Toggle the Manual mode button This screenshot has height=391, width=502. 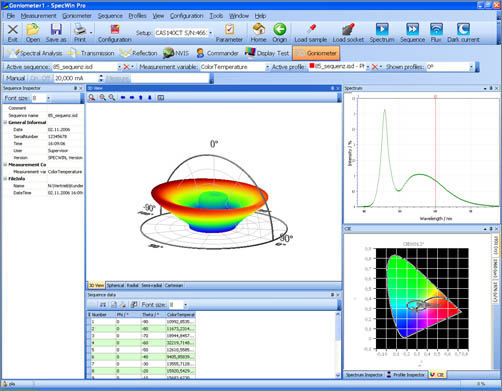(15, 78)
